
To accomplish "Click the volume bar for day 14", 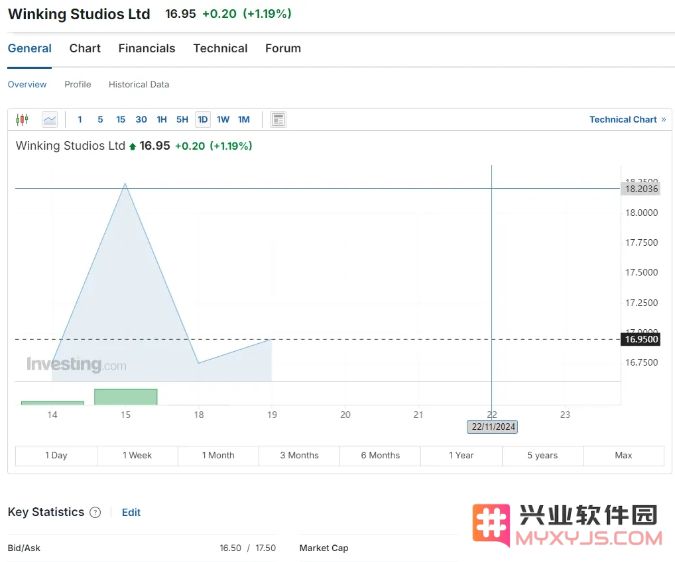I will pos(53,403).
